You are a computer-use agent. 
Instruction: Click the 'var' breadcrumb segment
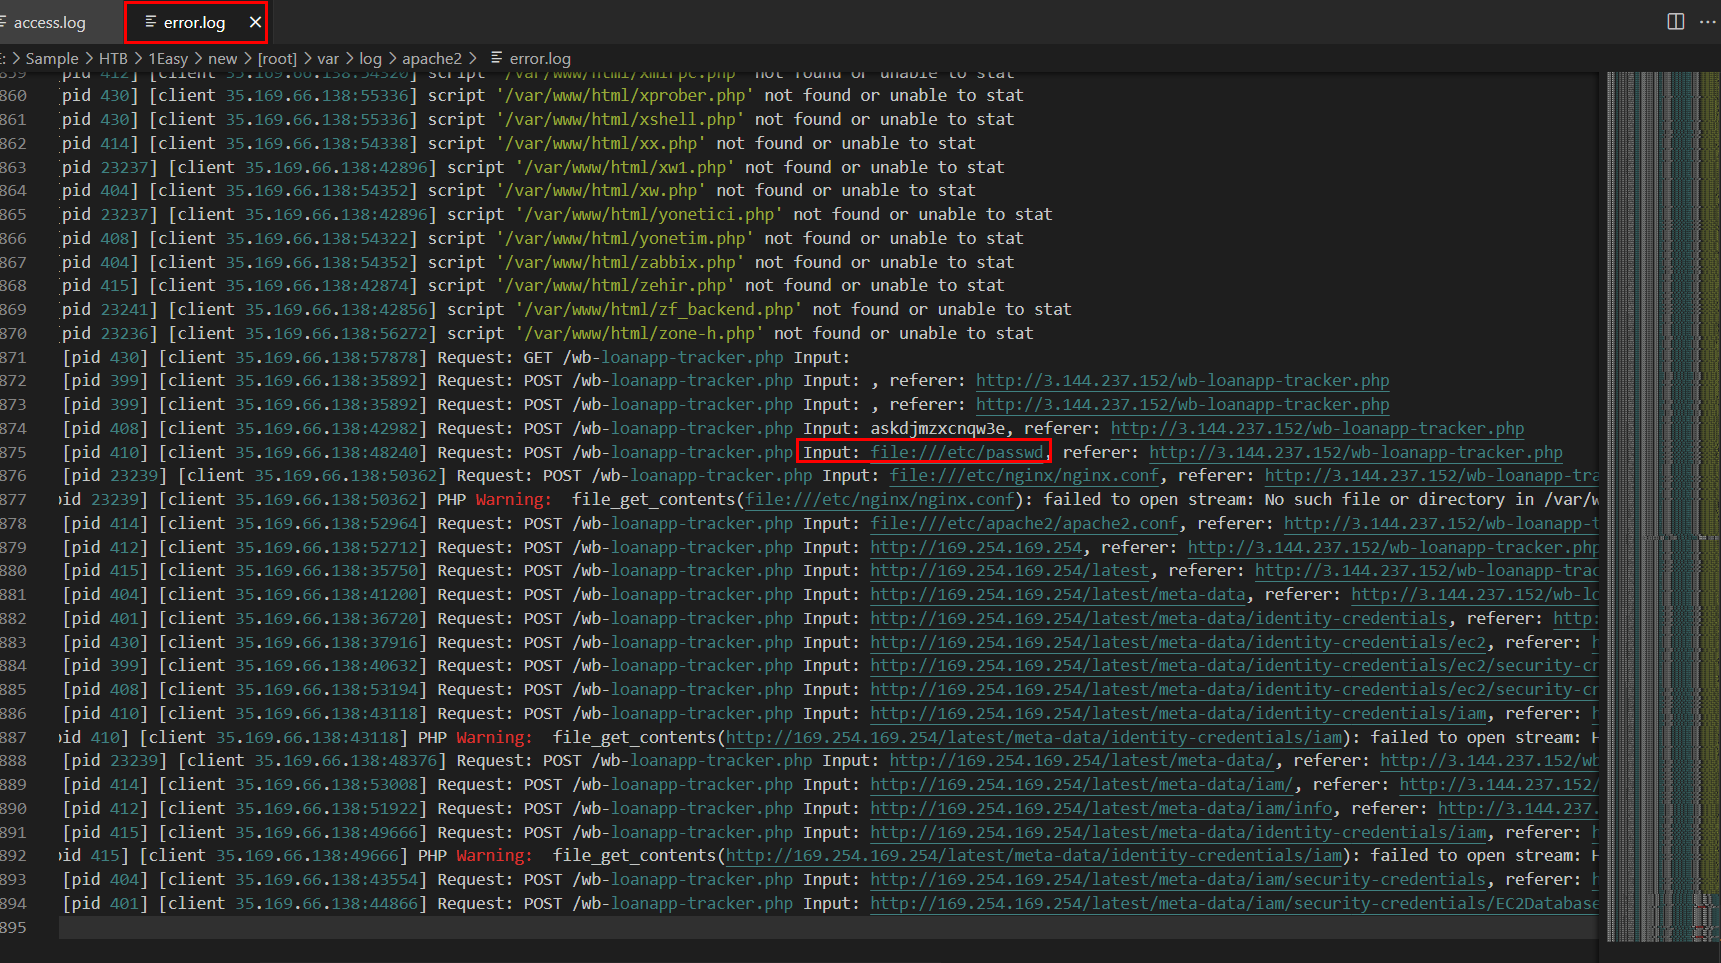coord(328,59)
